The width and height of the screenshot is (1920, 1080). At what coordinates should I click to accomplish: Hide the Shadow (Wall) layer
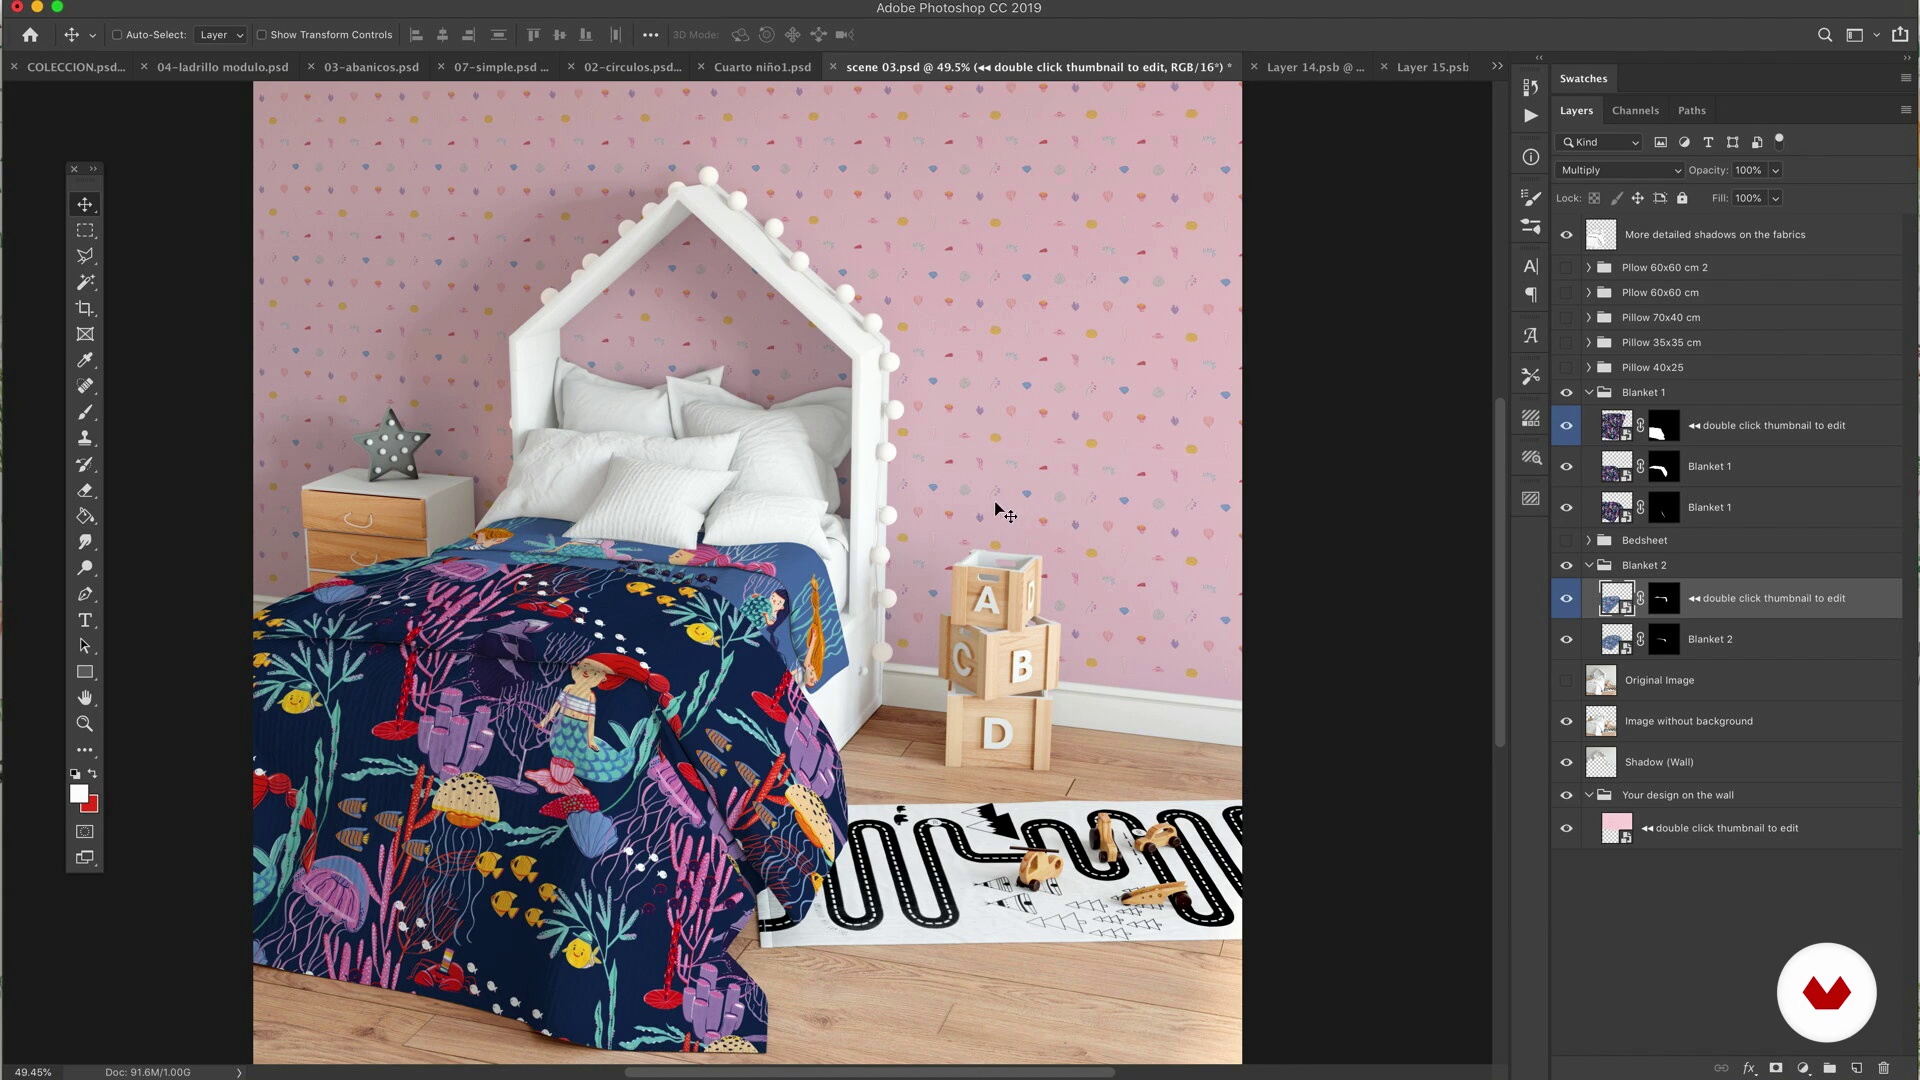click(1566, 763)
